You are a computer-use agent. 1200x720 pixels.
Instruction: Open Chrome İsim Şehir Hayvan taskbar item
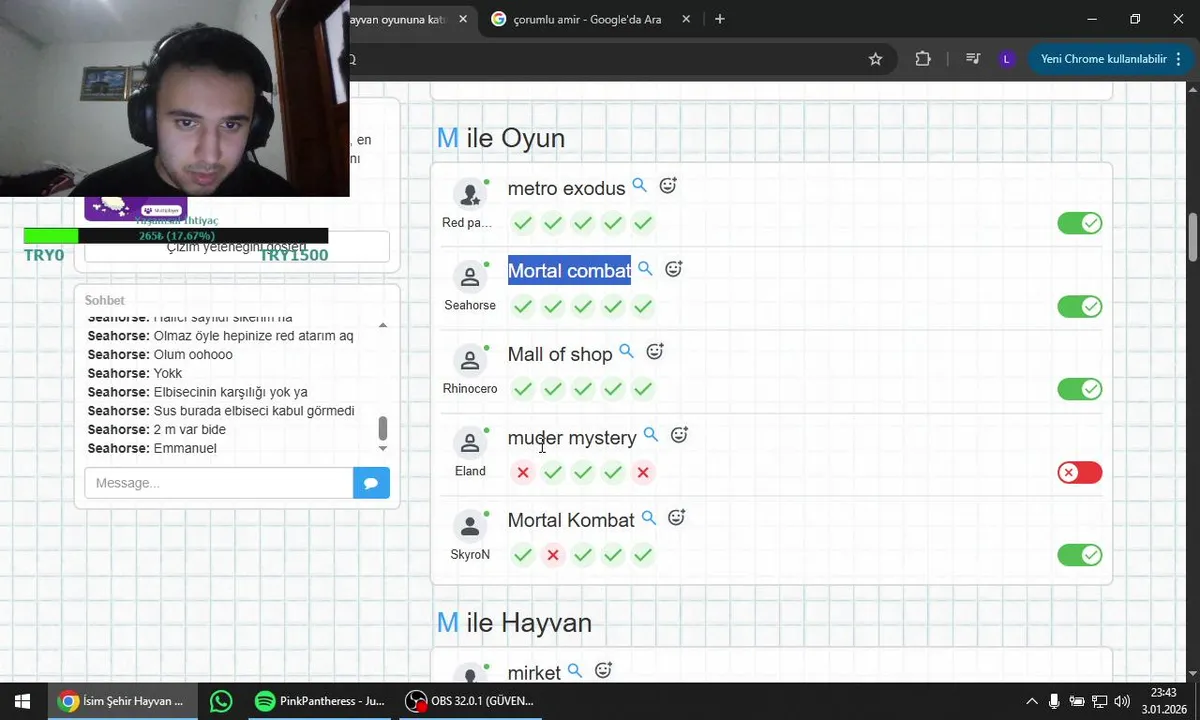122,701
